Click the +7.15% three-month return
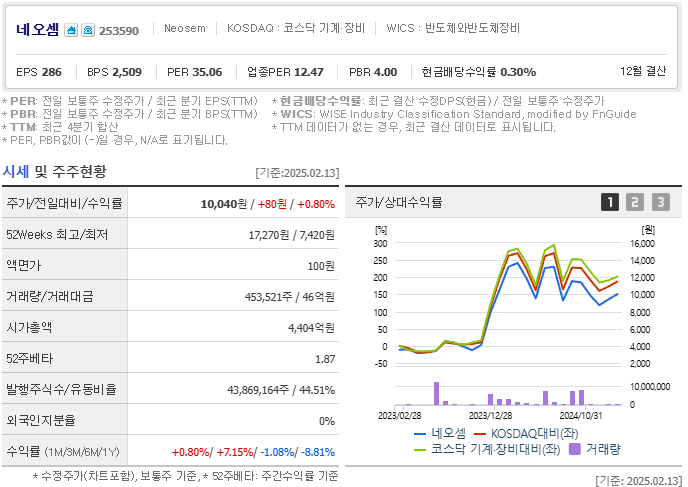688x487 pixels. (235, 452)
